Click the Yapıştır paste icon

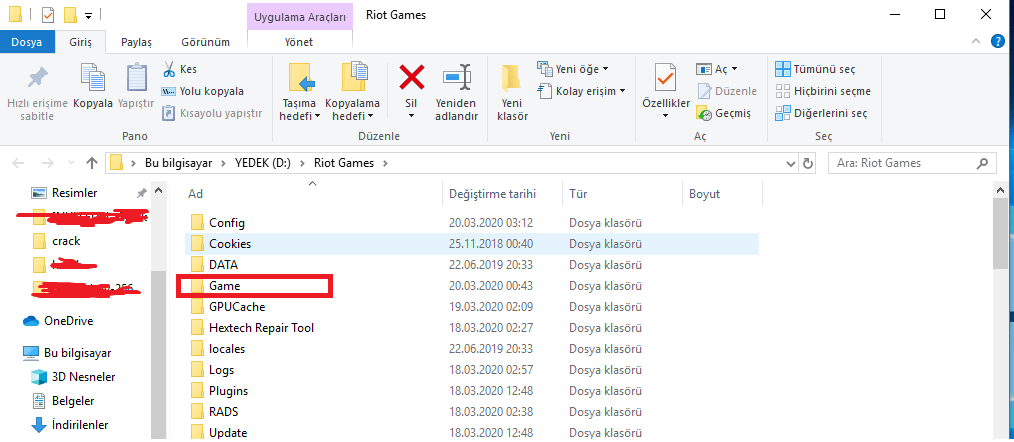click(x=136, y=86)
